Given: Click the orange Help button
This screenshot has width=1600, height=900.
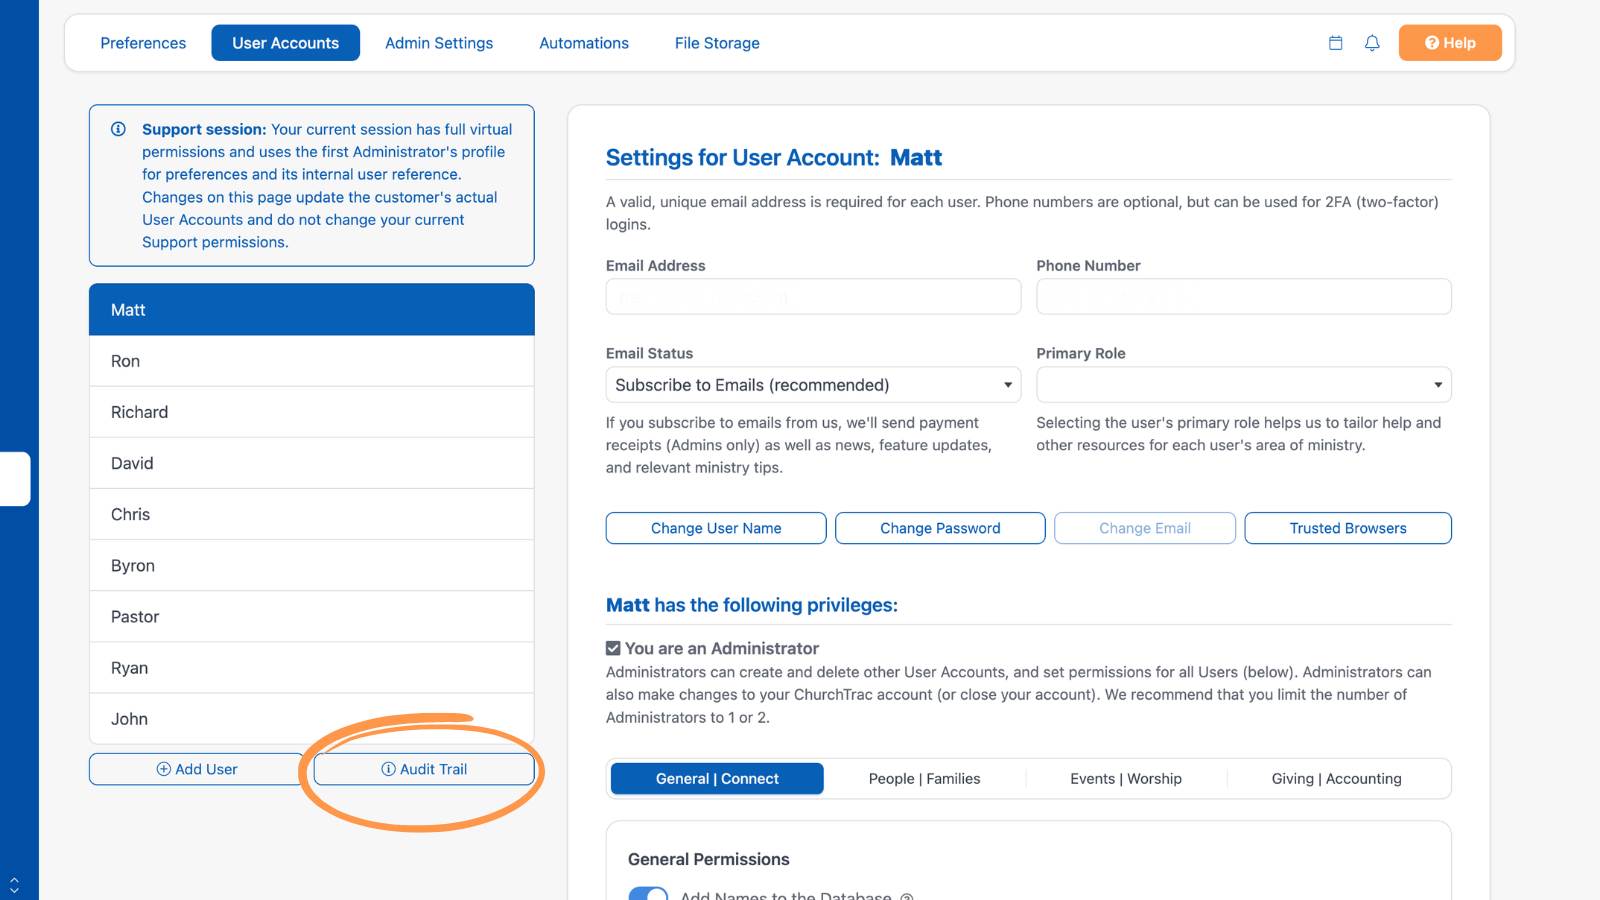Looking at the screenshot, I should 1450,43.
